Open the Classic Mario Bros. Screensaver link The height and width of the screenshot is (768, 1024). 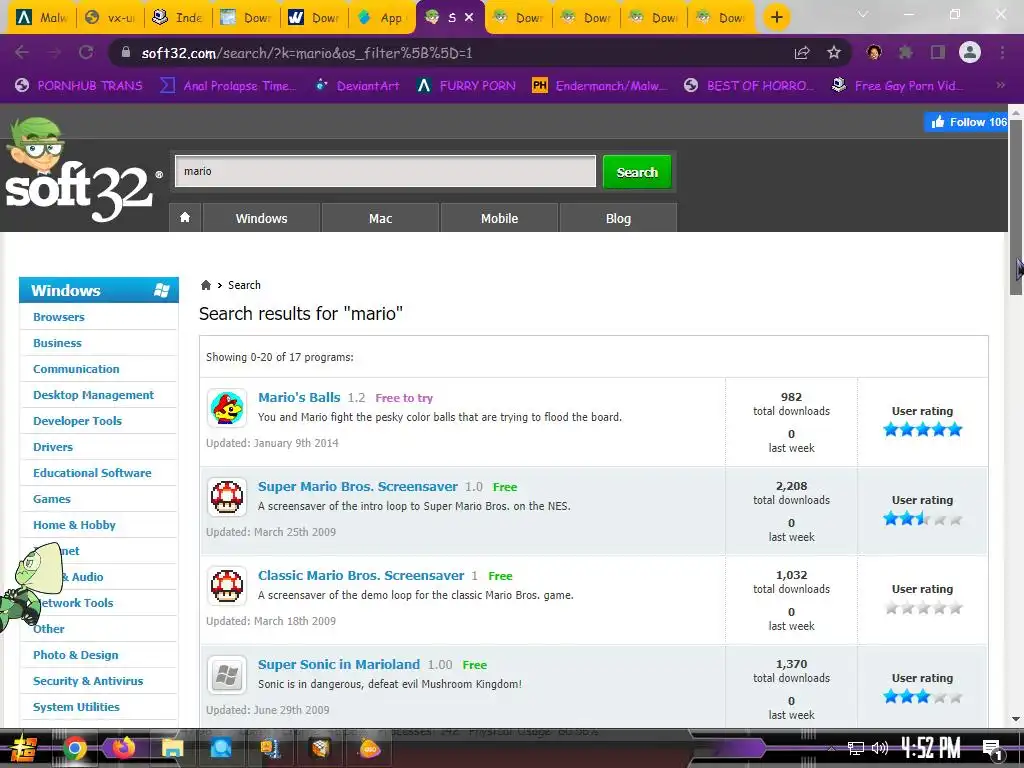361,575
